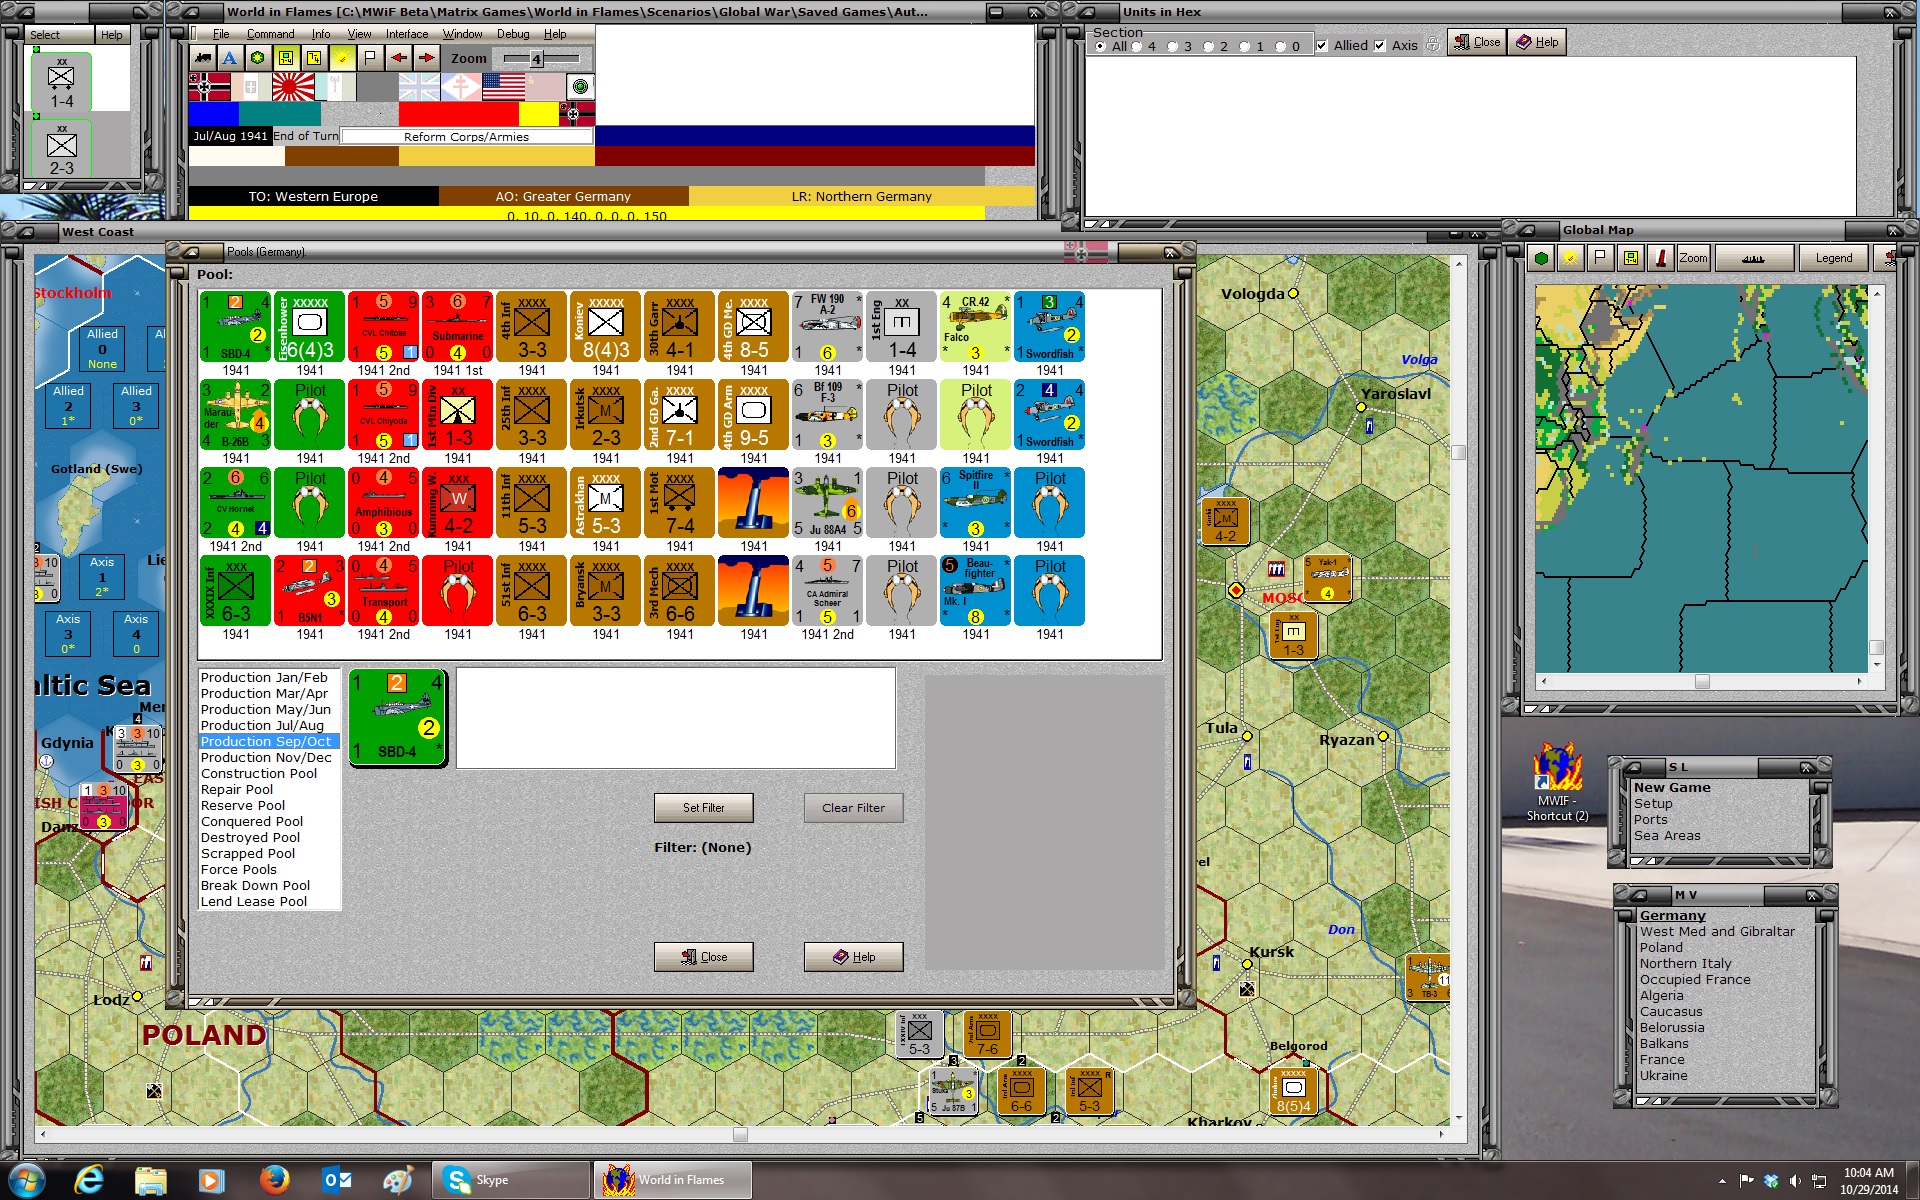Select Production Nov/Dec in pool list
Viewport: 1920px width, 1200px height.
266,758
